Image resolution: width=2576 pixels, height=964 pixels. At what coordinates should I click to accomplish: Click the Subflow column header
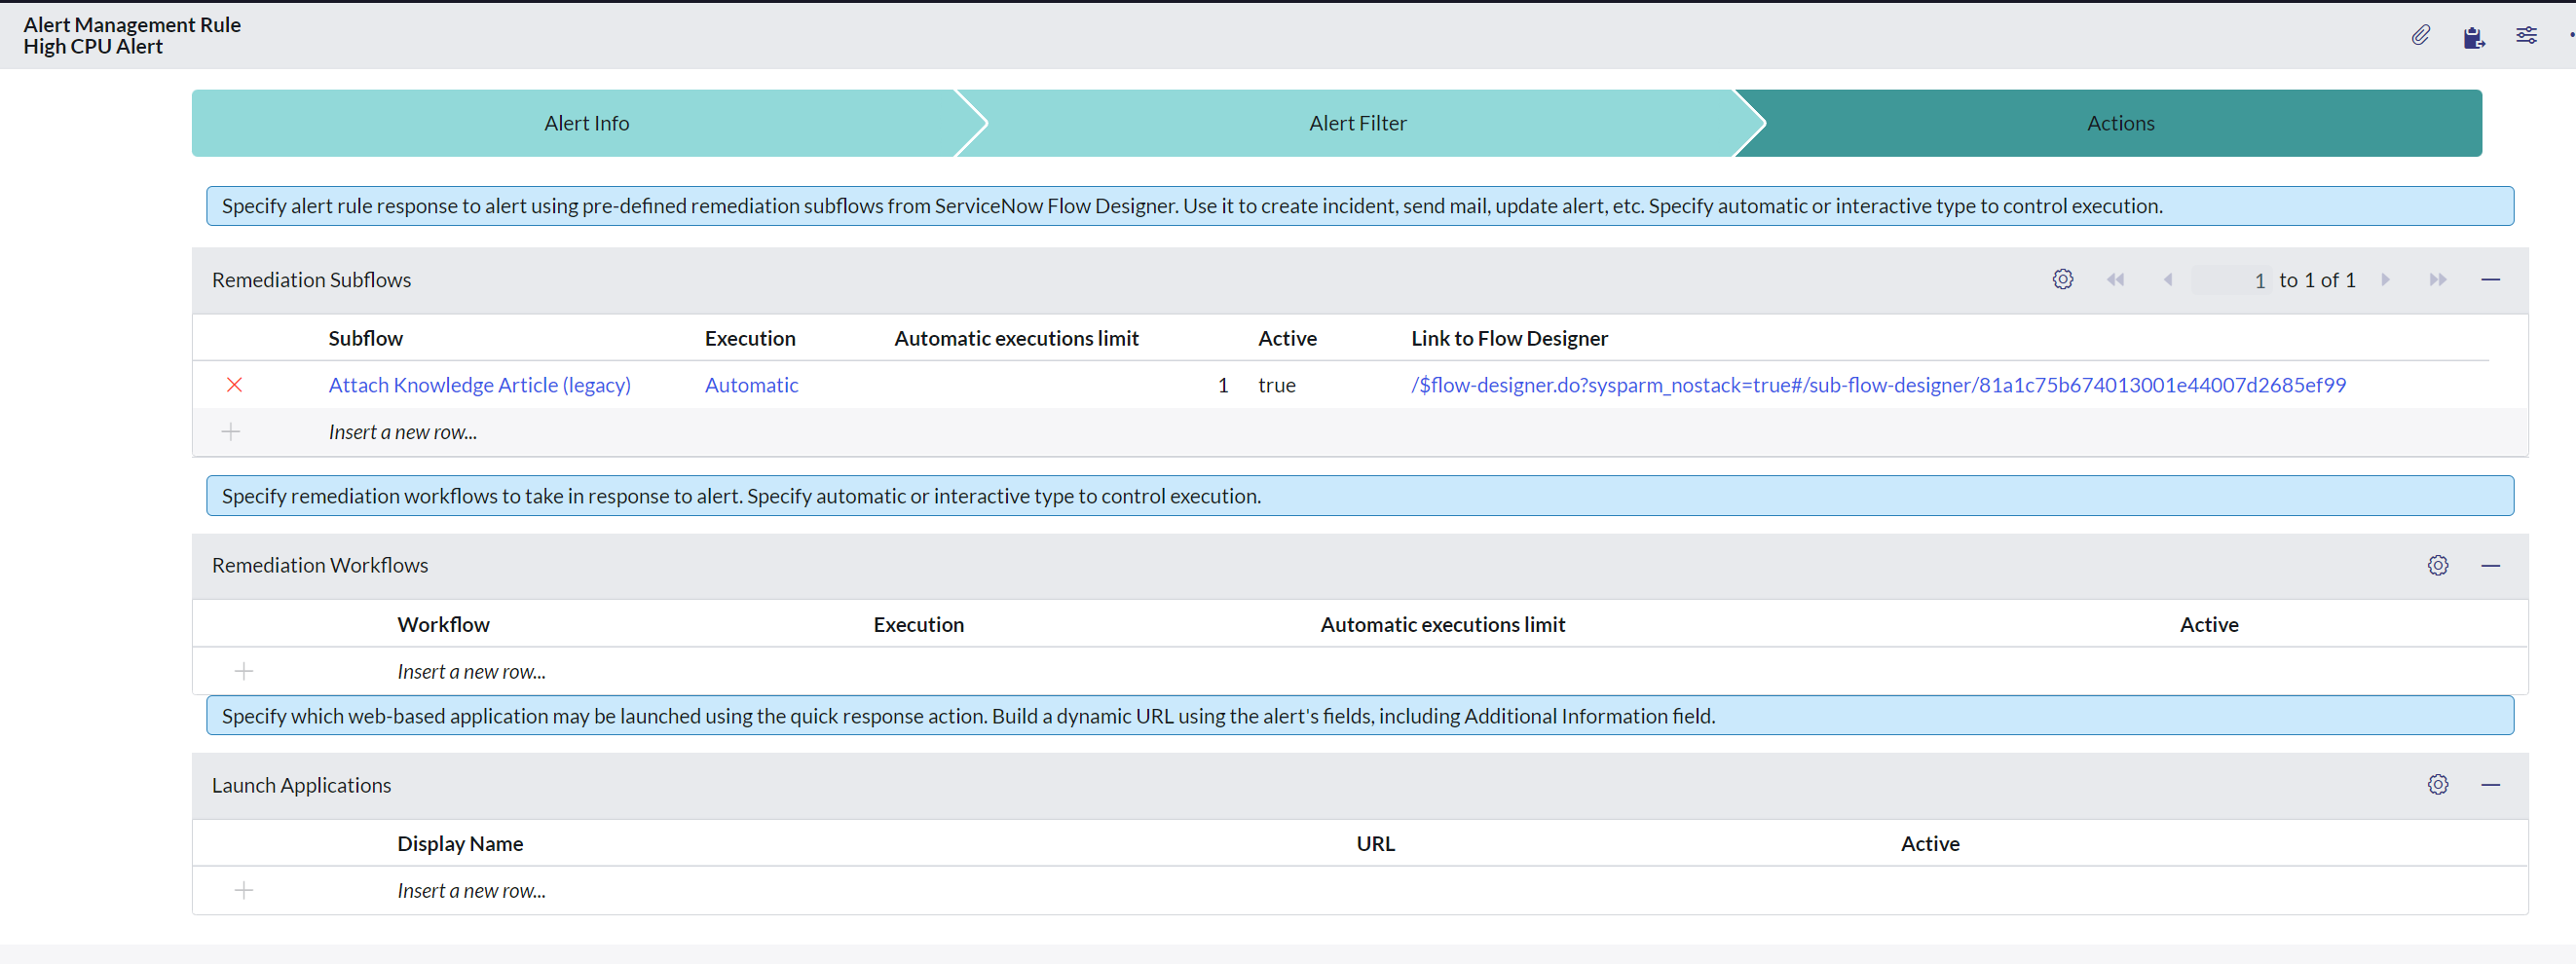pos(366,338)
